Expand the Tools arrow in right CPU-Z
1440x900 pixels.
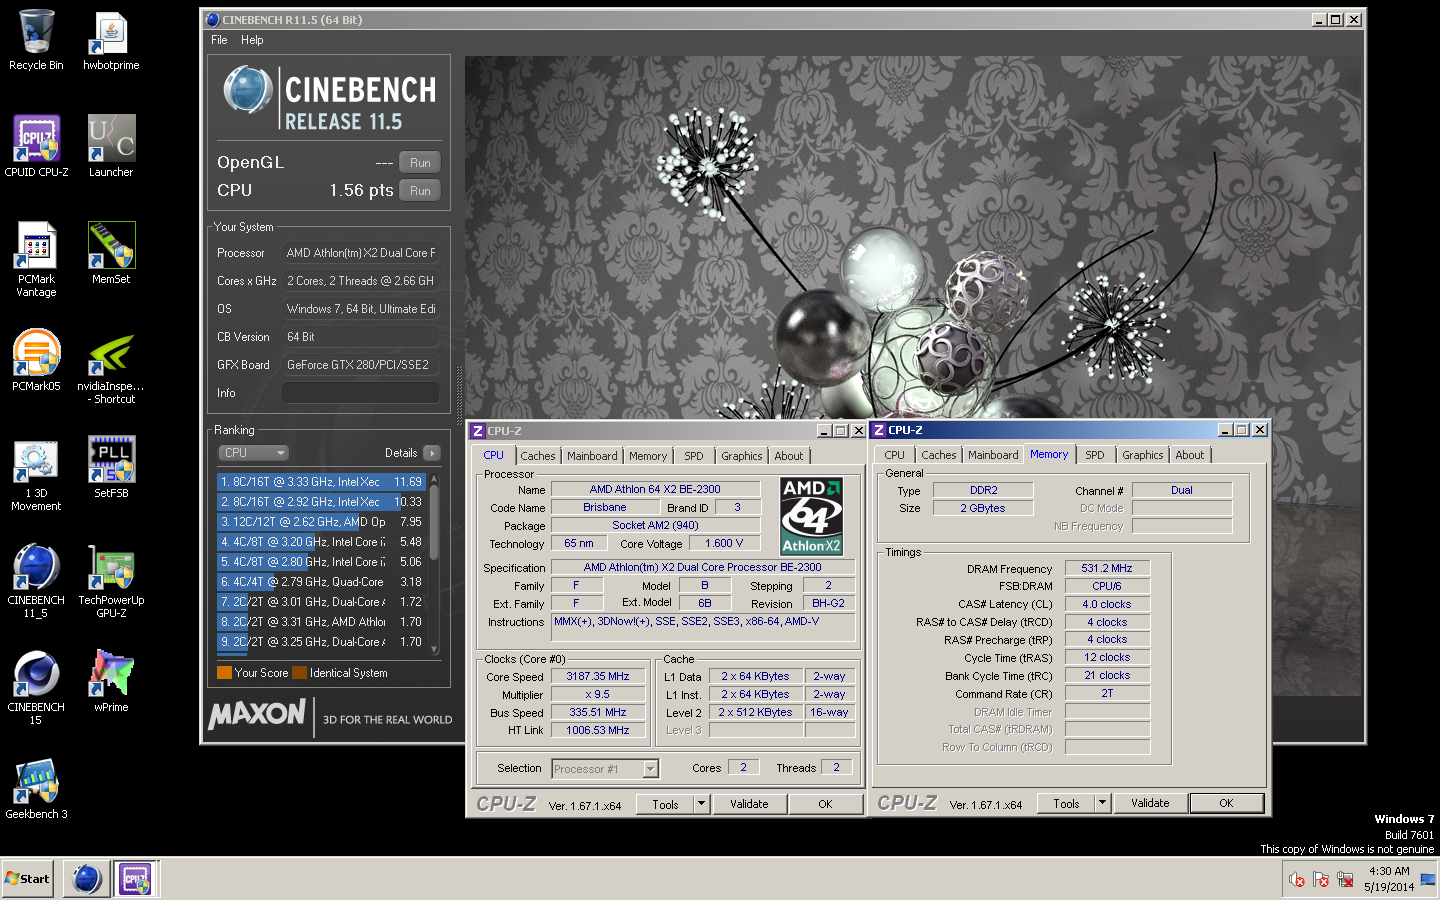[1103, 803]
